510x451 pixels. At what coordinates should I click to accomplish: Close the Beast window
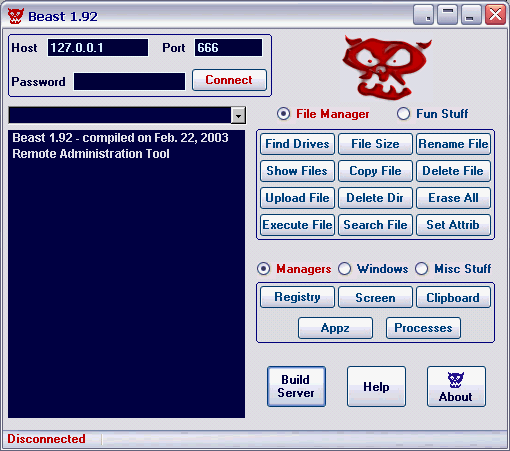[495, 15]
